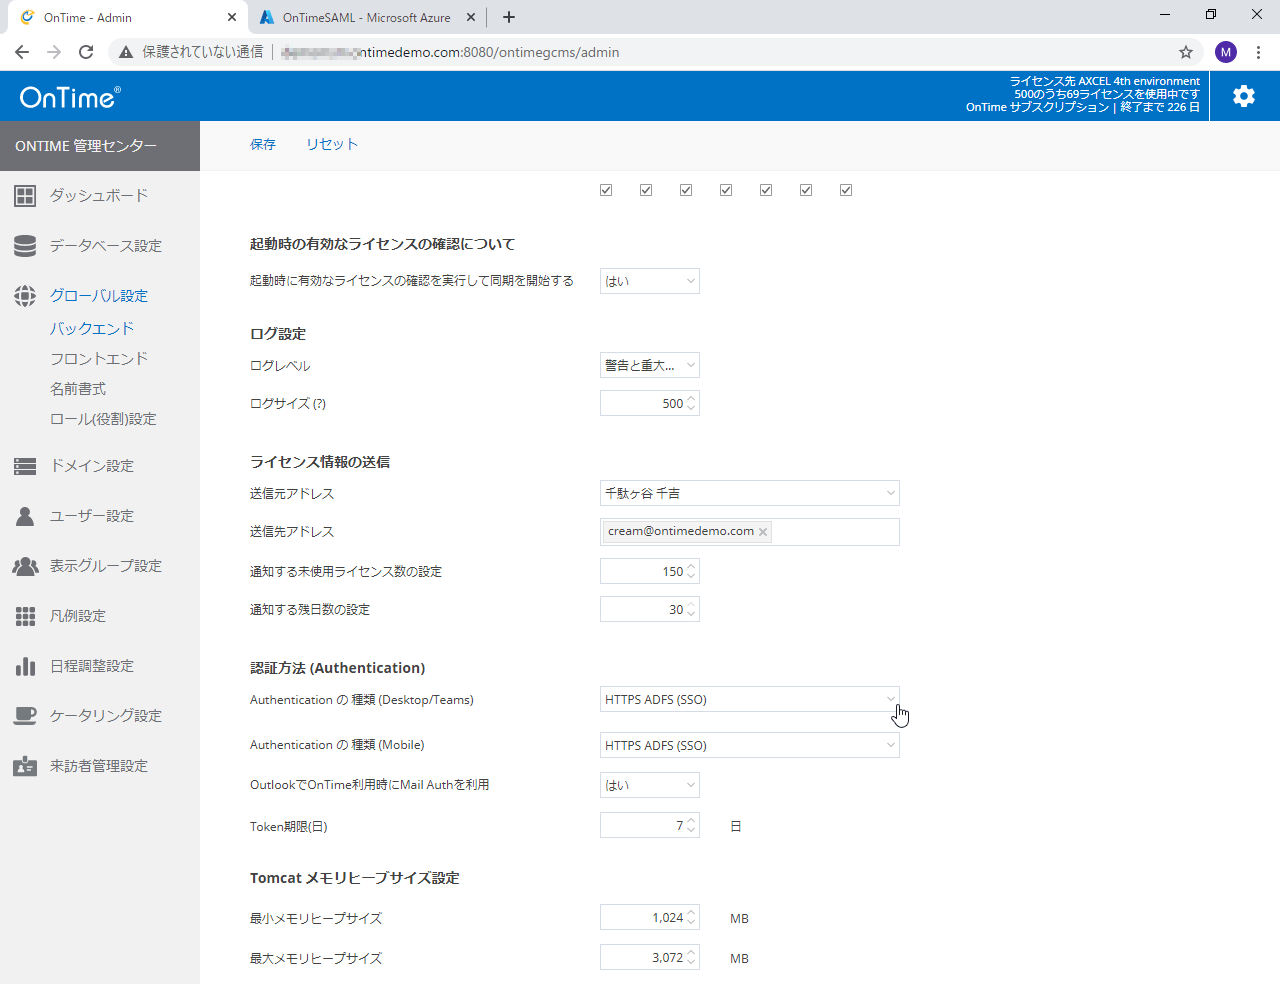The image size is (1280, 984).
Task: Open the バックエンド menu item
Action: click(91, 328)
